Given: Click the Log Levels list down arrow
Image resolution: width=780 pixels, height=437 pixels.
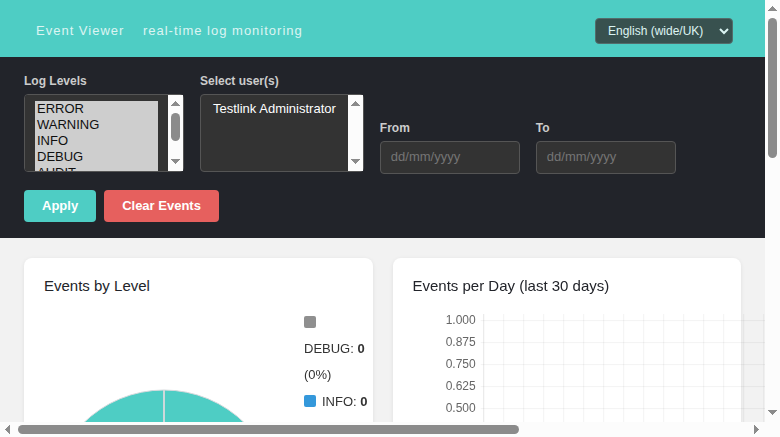Looking at the screenshot, I should 175,161.
